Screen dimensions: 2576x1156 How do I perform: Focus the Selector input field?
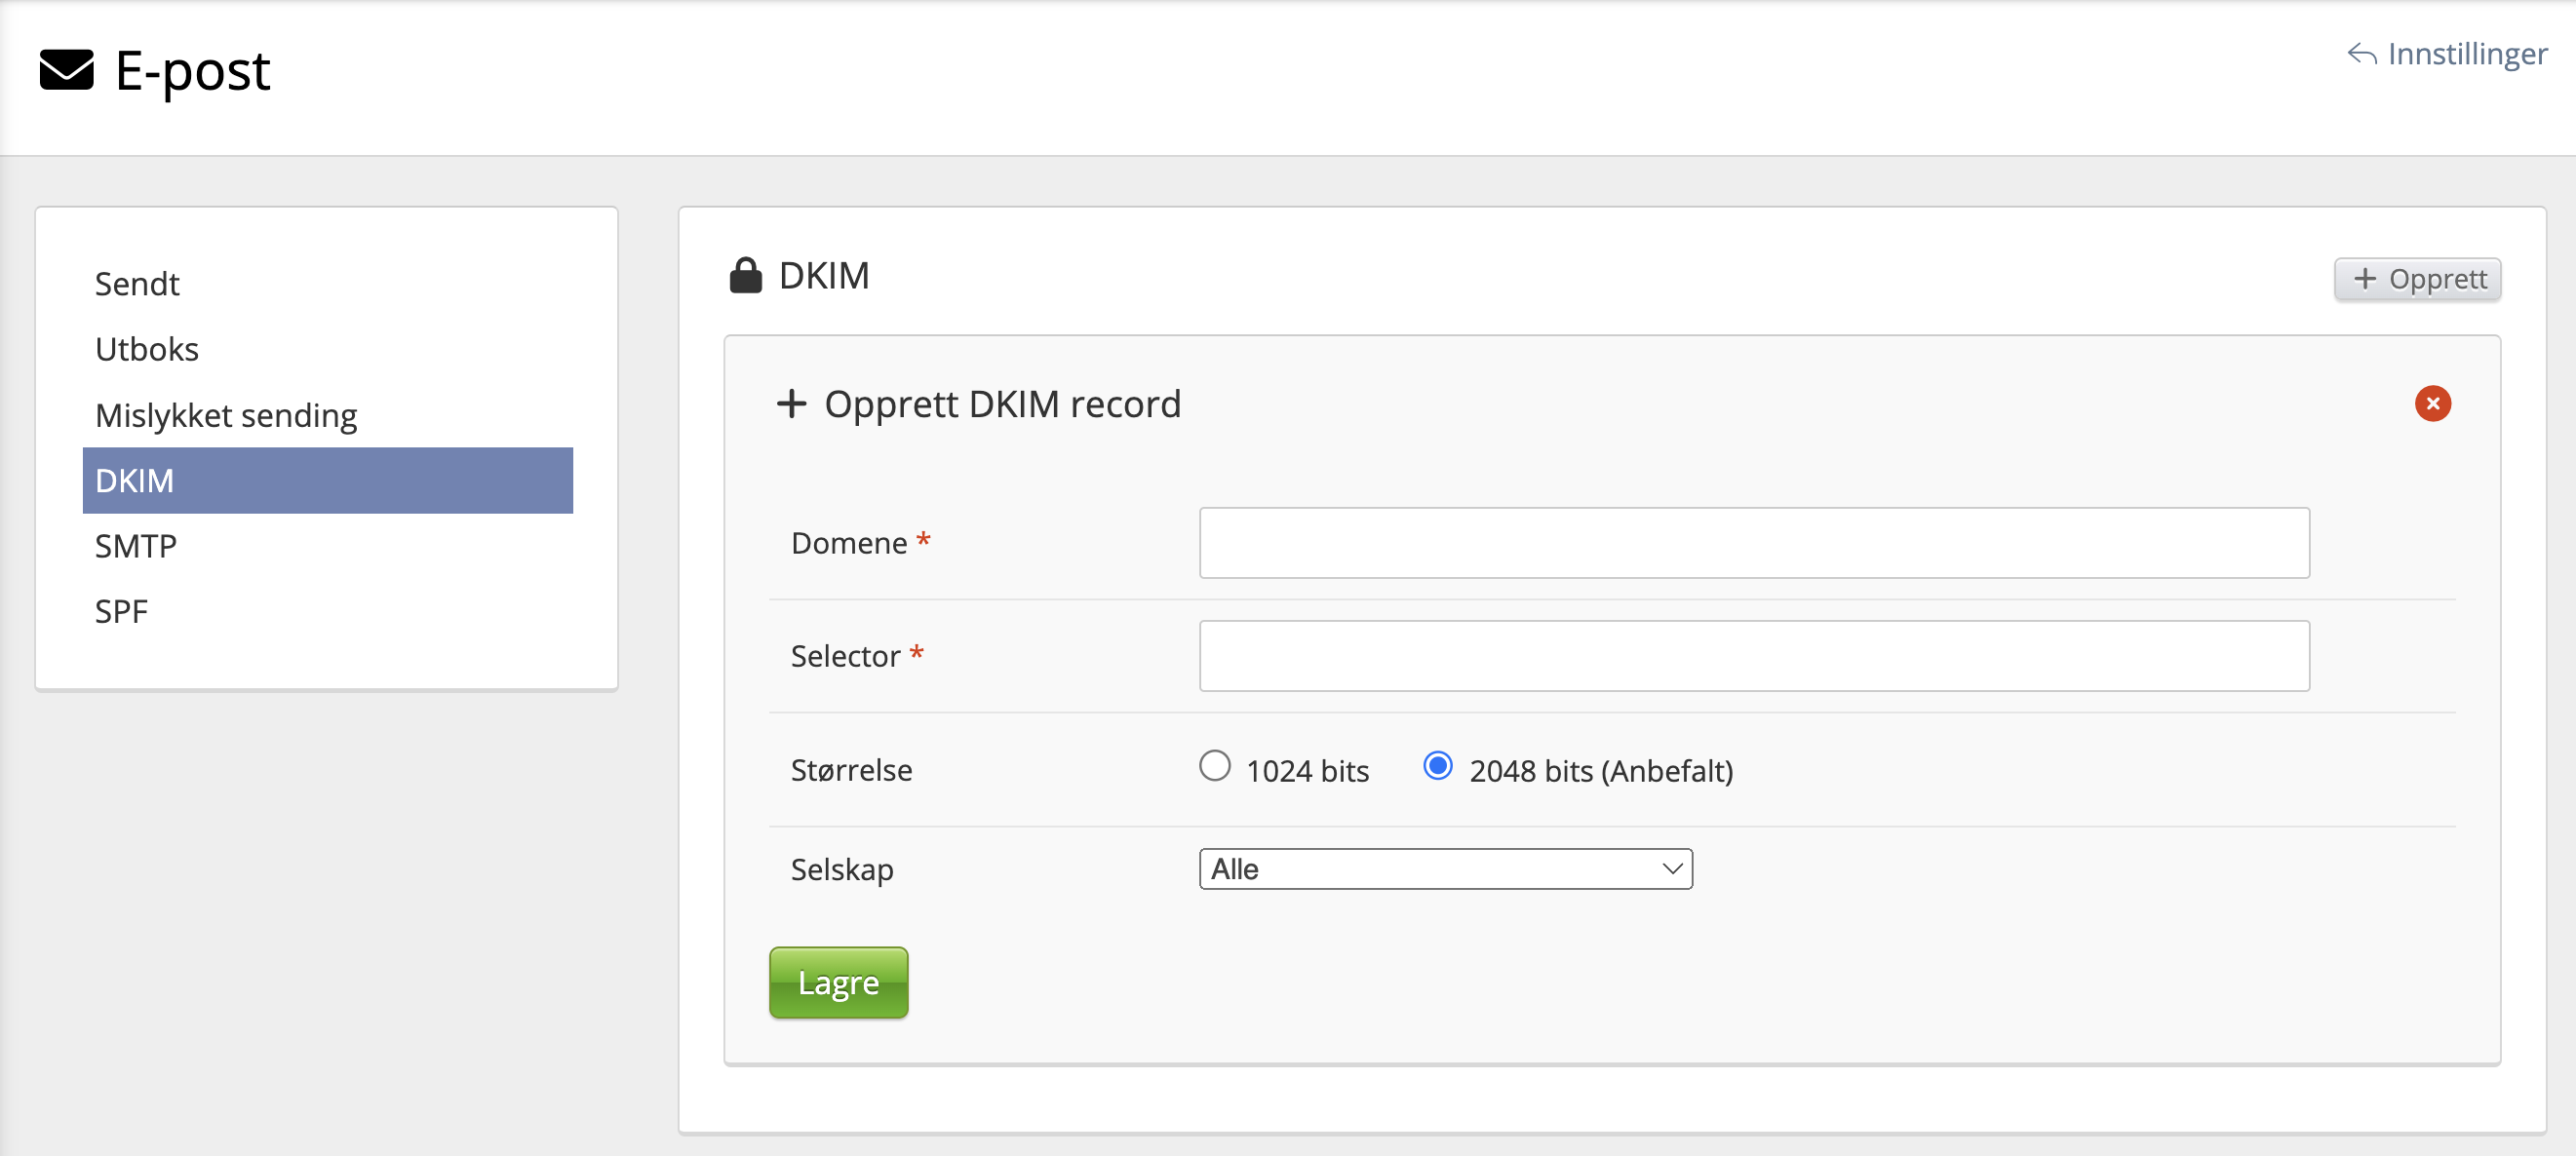[x=1754, y=656]
